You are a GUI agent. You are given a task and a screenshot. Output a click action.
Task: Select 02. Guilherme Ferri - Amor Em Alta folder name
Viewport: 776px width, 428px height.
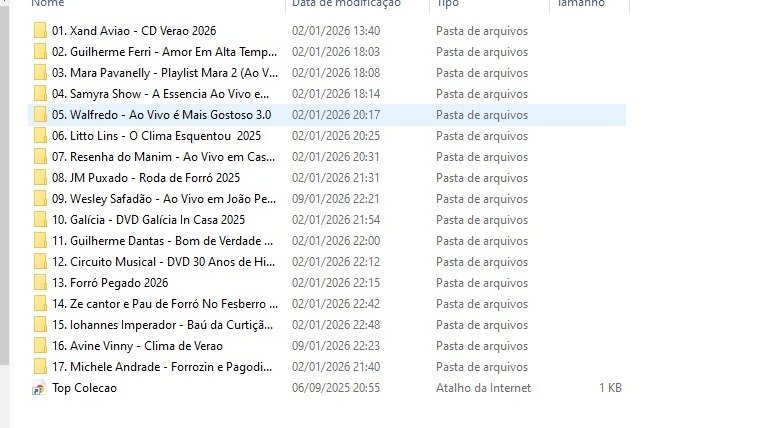(164, 52)
